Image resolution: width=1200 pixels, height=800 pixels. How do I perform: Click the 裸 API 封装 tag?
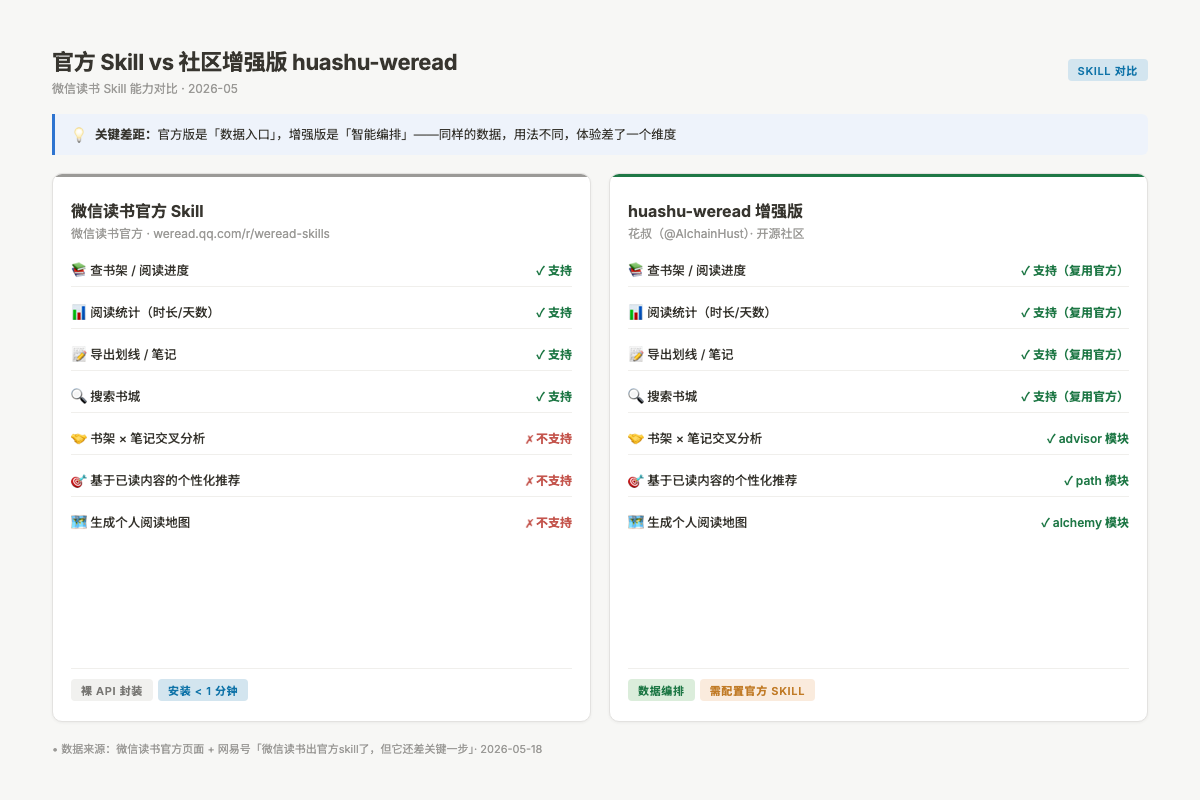pos(112,691)
